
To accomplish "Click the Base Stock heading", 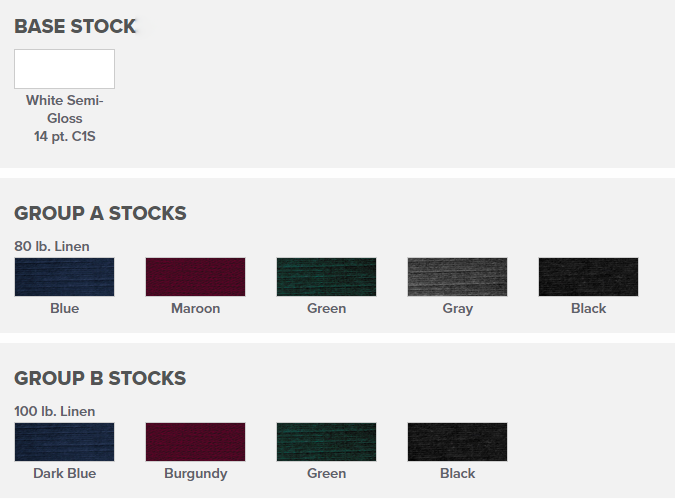I will [x=75, y=27].
